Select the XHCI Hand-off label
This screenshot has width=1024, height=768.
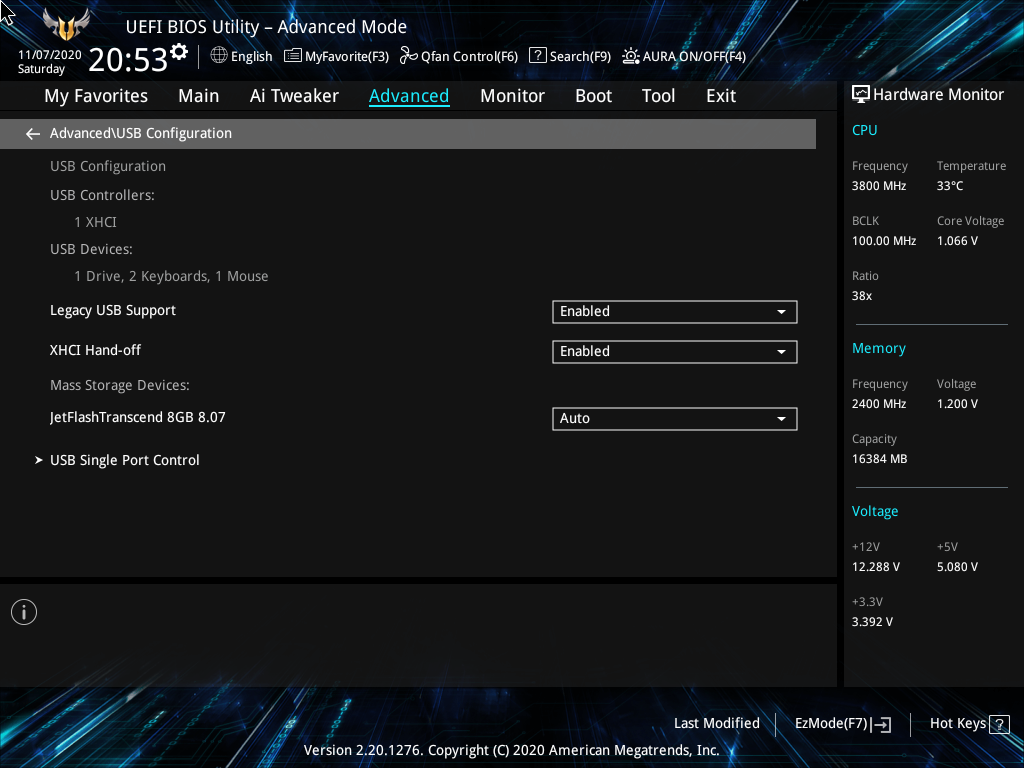95,350
